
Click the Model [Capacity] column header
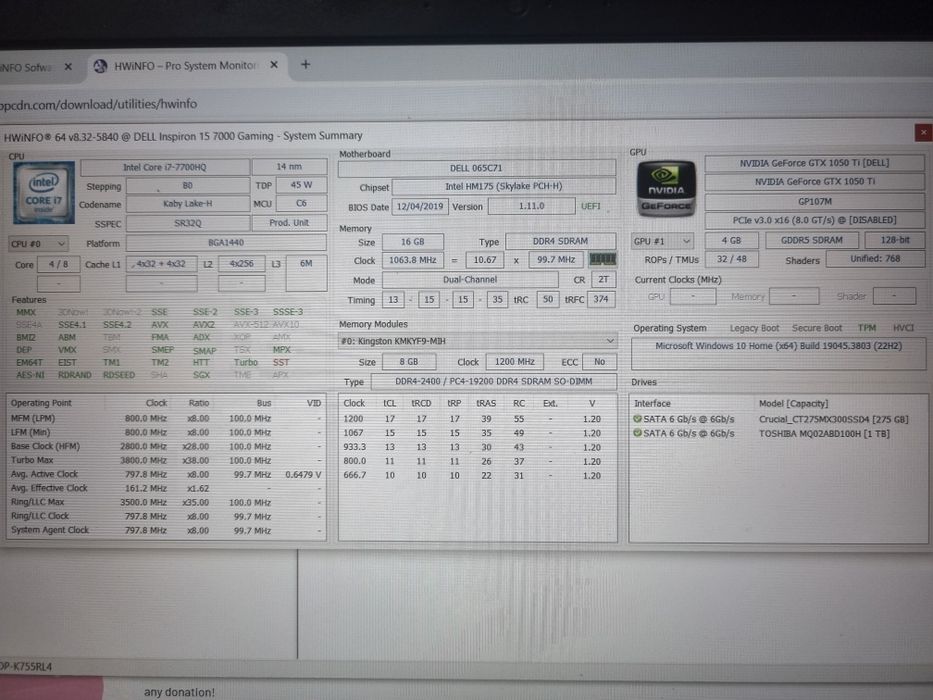point(793,404)
